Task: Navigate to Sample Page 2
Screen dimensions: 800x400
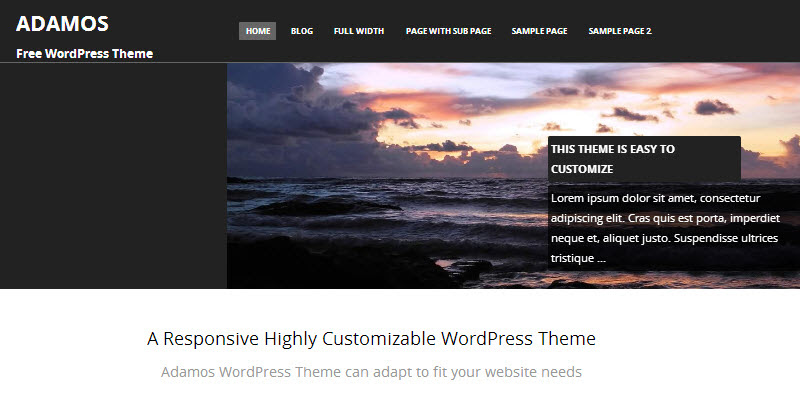Action: 620,31
